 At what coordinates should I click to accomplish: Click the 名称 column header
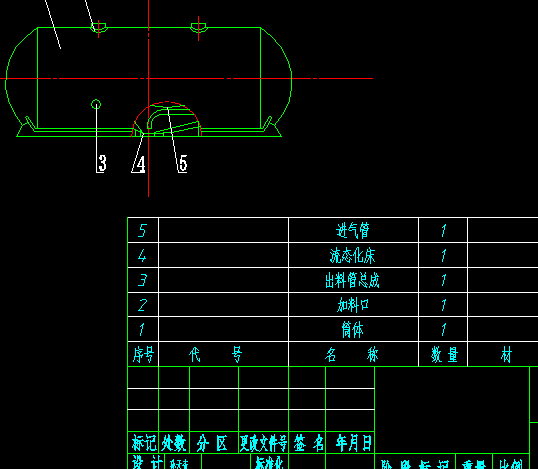pos(352,354)
